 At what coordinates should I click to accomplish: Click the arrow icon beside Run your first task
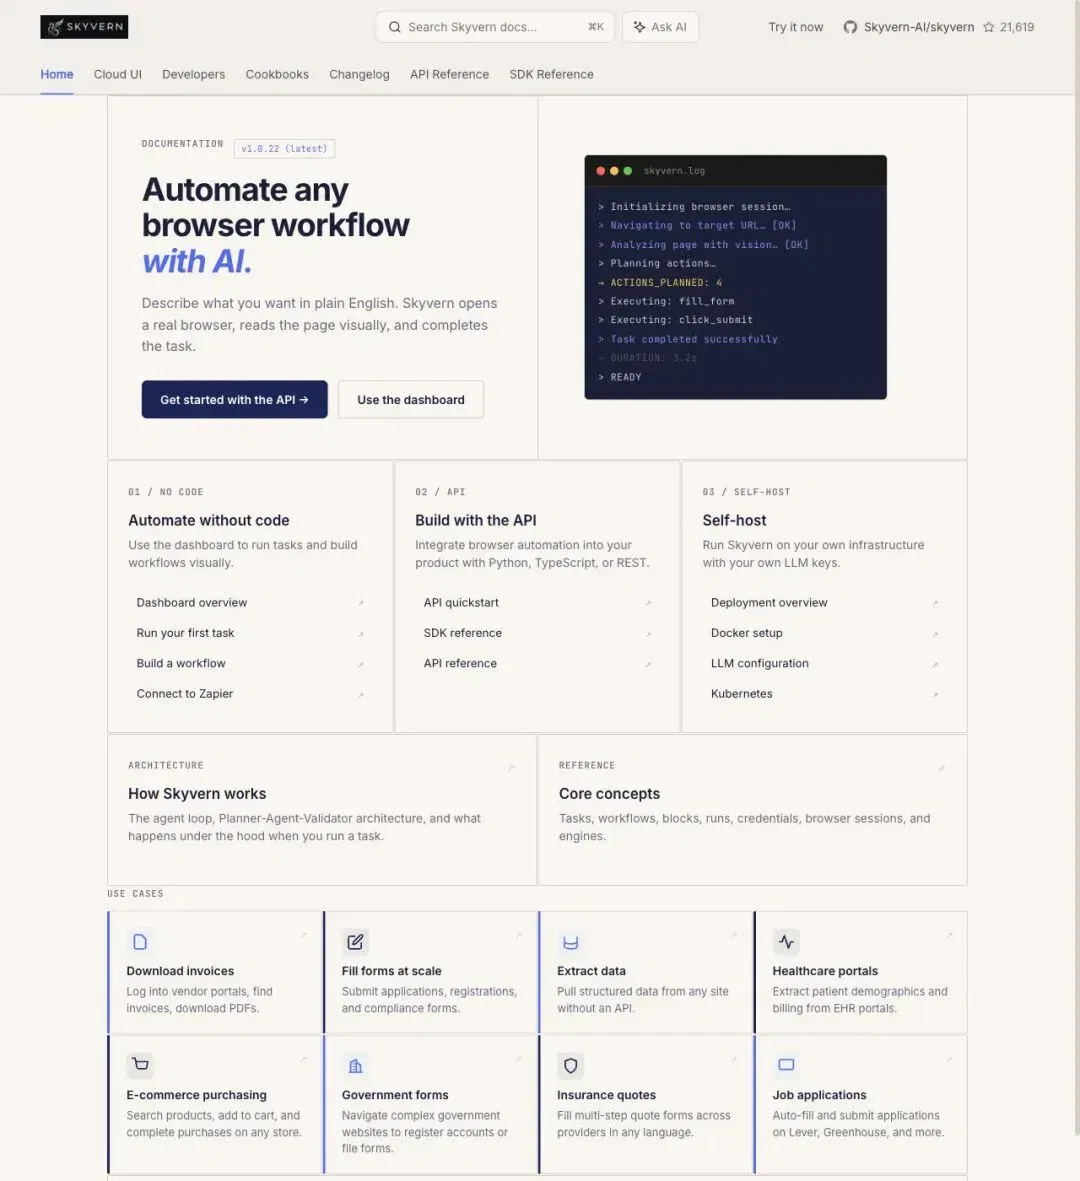coord(361,634)
